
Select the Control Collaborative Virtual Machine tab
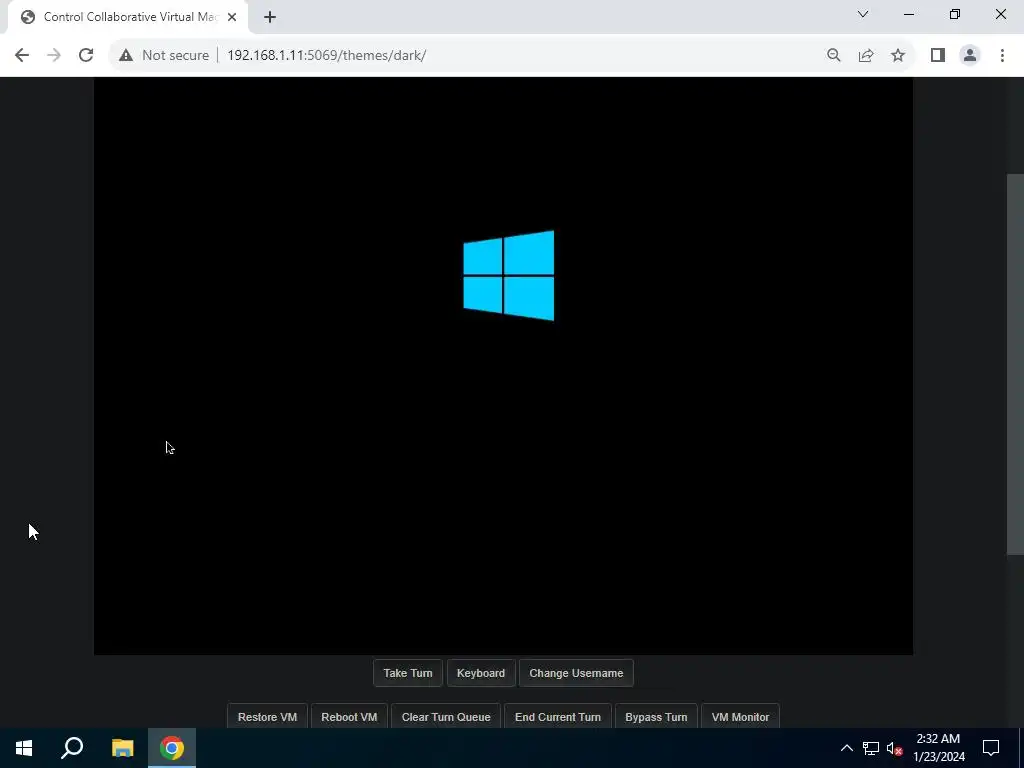click(x=127, y=17)
